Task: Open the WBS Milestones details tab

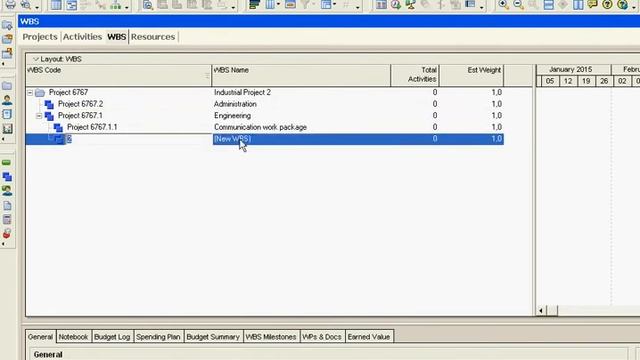Action: 271,337
